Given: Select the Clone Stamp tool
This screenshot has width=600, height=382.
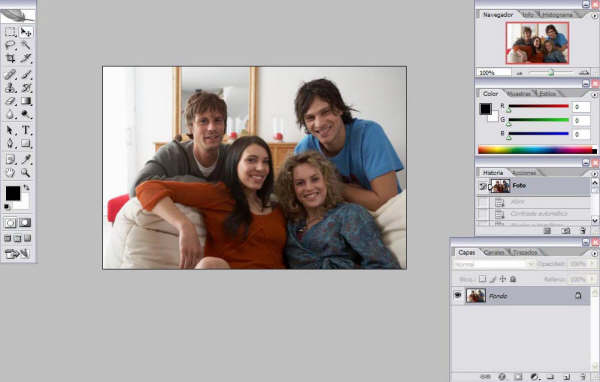Looking at the screenshot, I should [x=10, y=88].
